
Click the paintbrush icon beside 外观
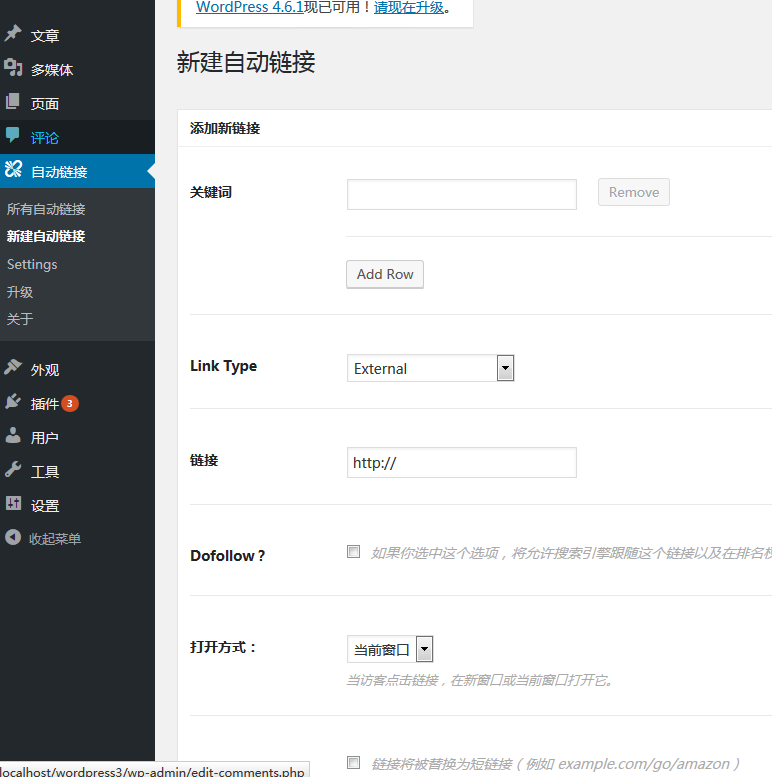(x=13, y=369)
